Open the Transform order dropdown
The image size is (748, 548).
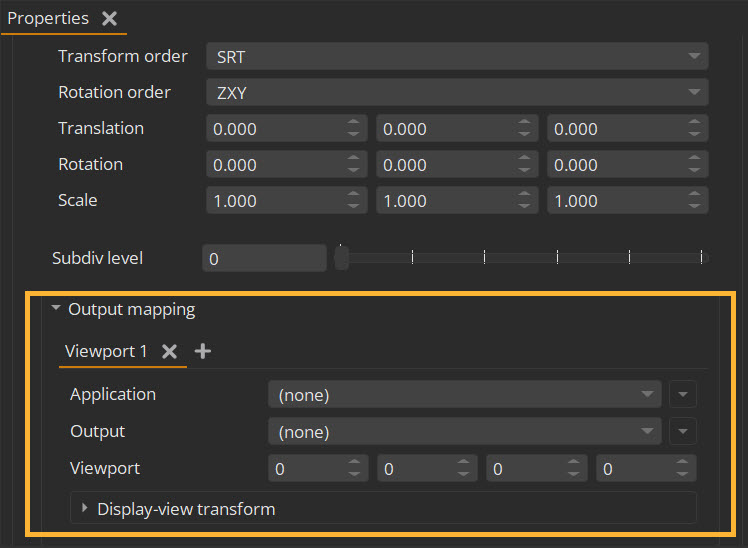click(457, 57)
